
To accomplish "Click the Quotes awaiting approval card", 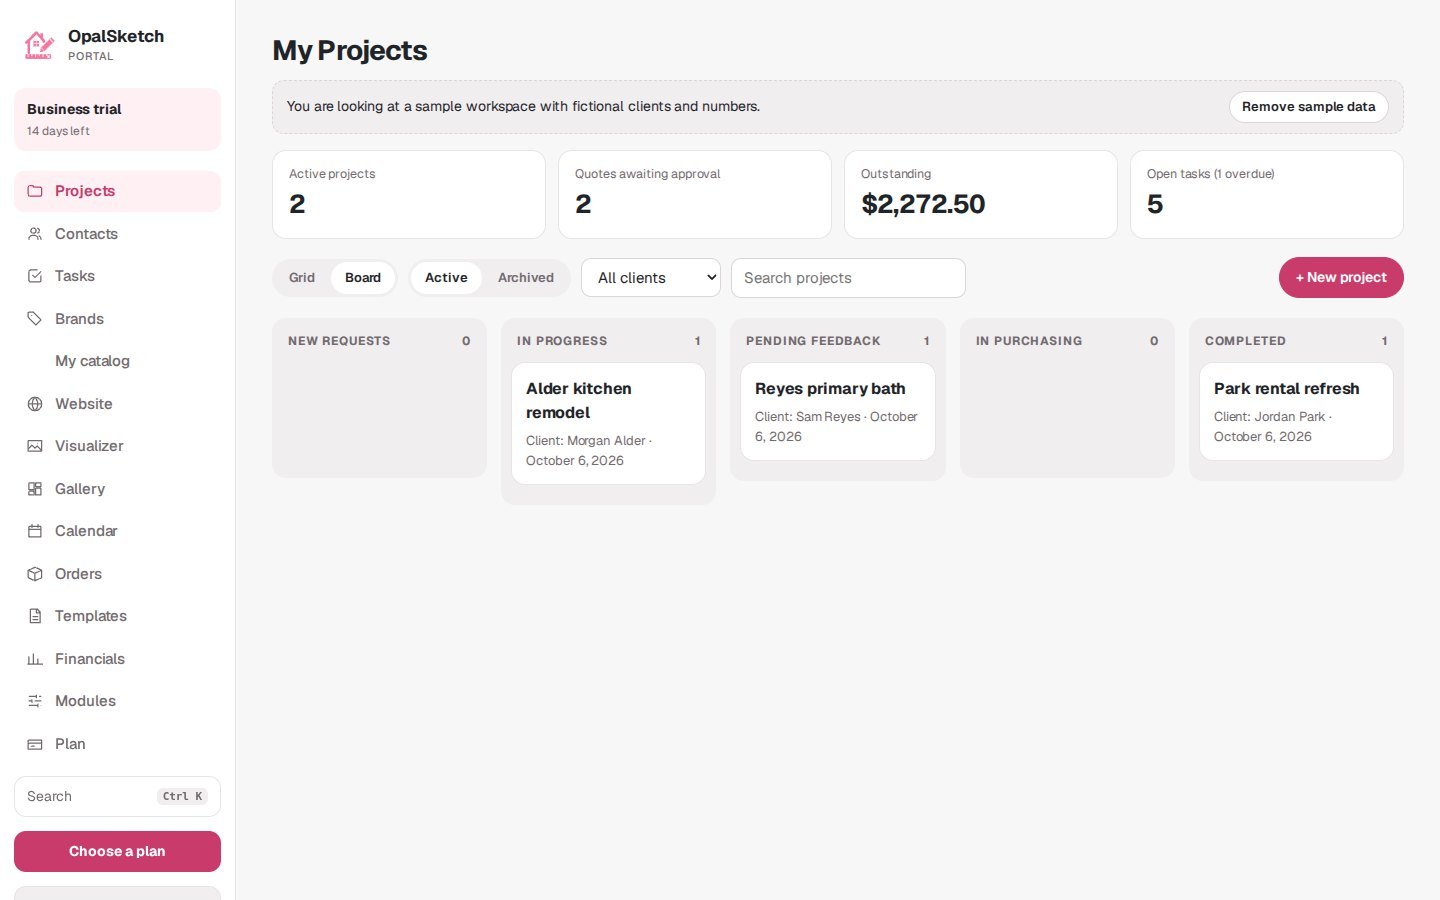I will [x=695, y=195].
